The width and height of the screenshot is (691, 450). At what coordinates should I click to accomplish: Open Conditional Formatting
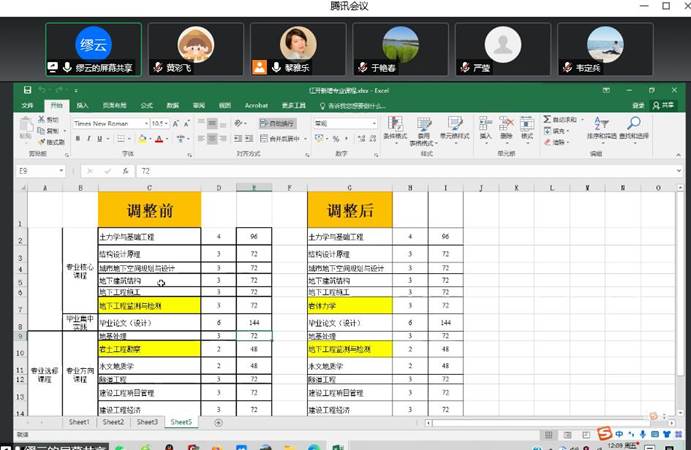coord(395,128)
